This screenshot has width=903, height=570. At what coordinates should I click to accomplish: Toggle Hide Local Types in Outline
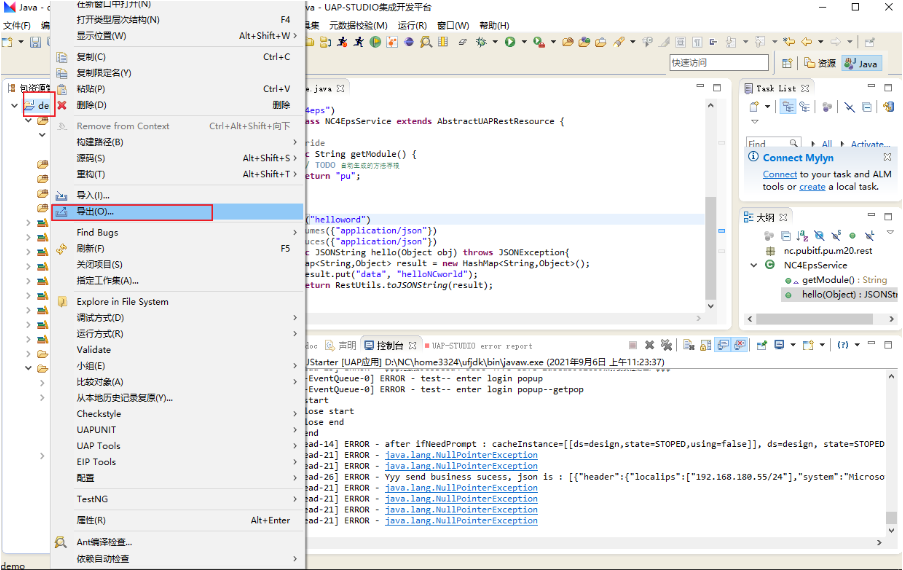tap(870, 235)
